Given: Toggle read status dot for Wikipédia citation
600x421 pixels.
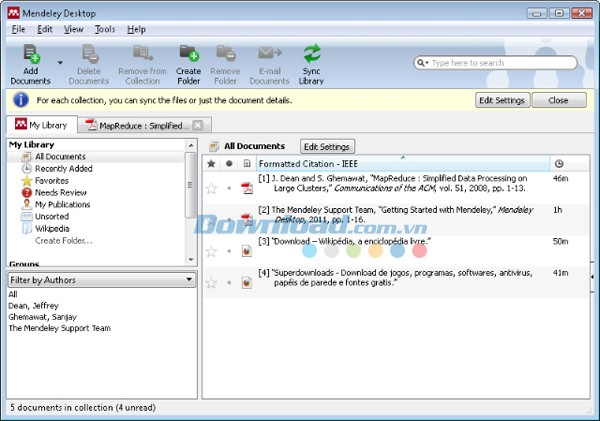Looking at the screenshot, I should tap(229, 251).
